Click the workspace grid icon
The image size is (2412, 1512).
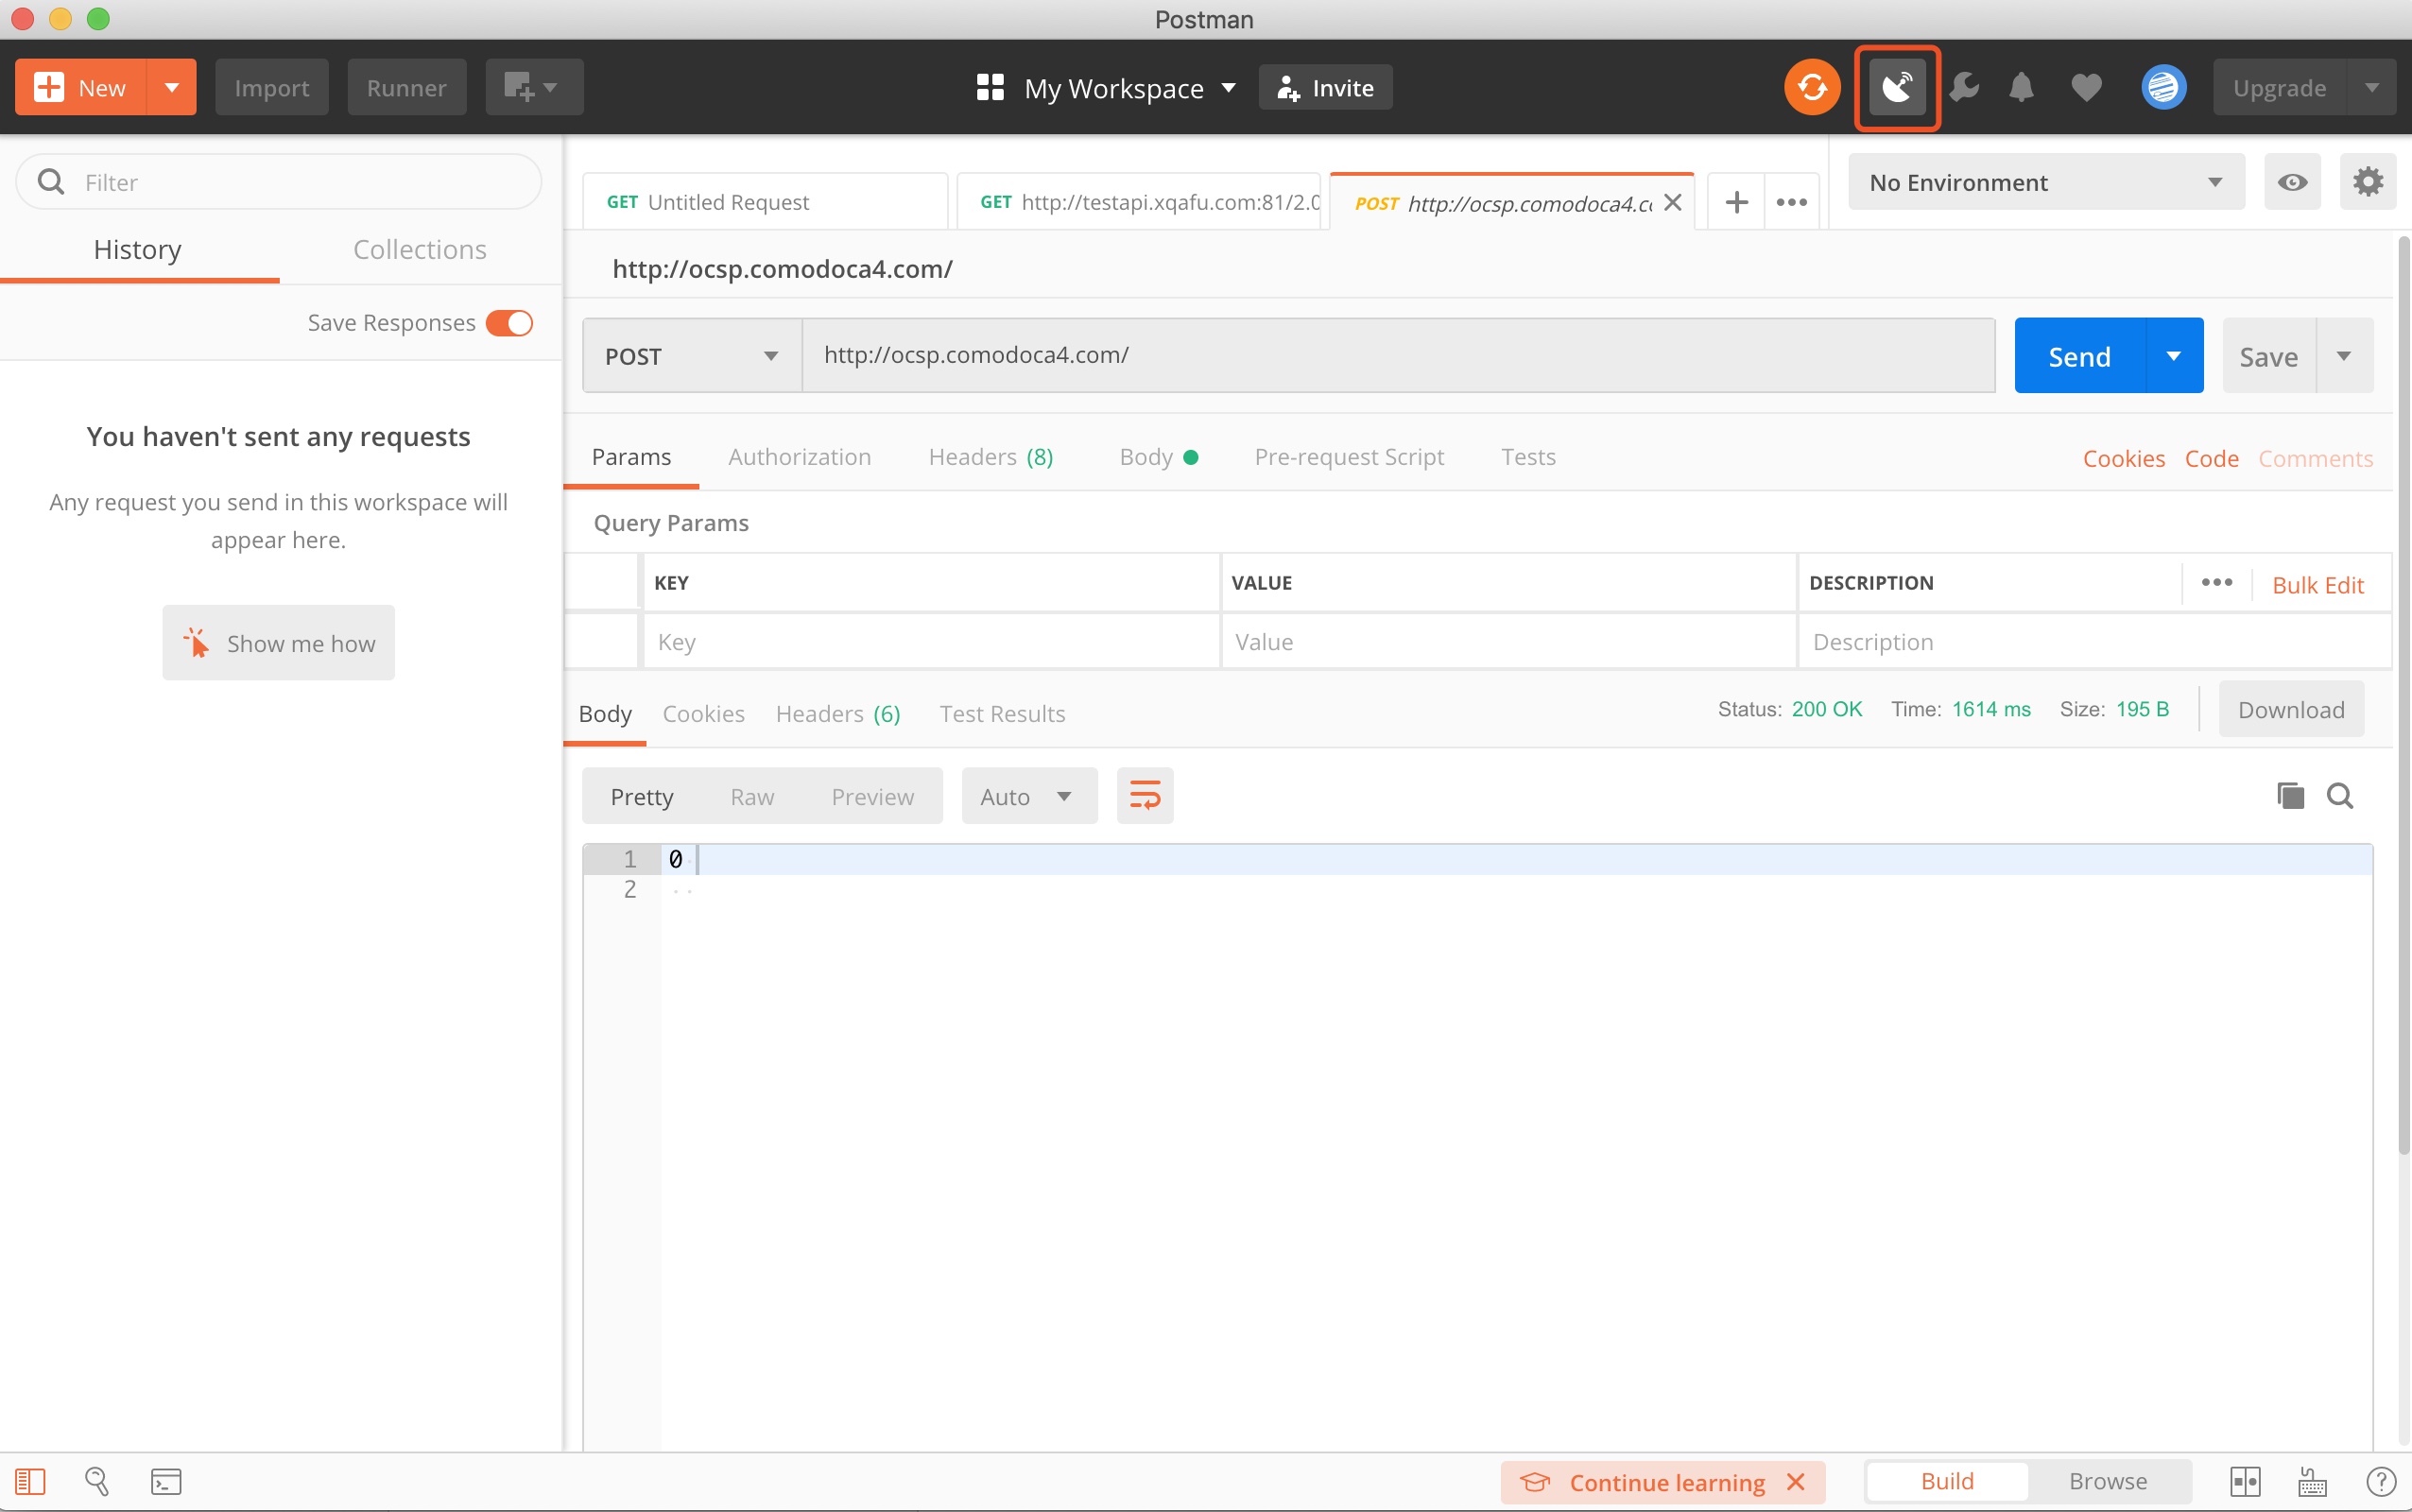pyautogui.click(x=990, y=88)
